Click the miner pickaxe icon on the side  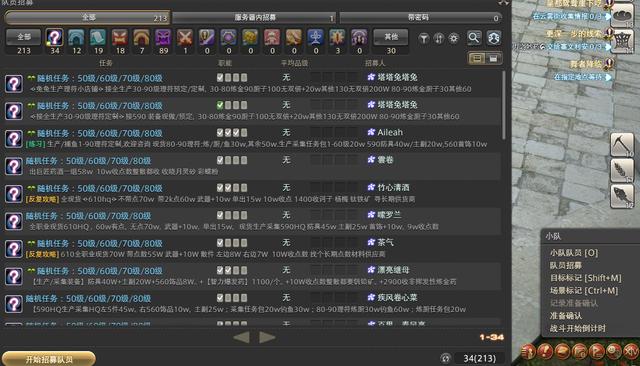tap(621, 144)
